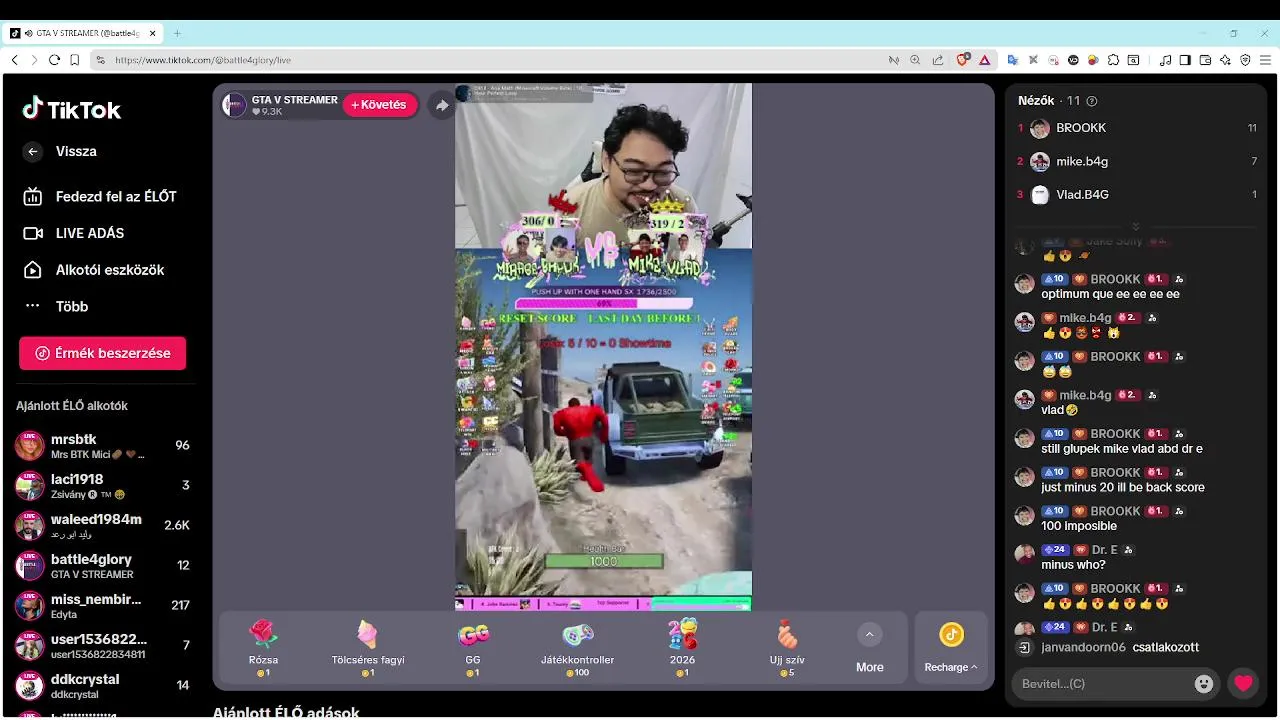Open the music note playlist icon
The height and width of the screenshot is (720, 1280).
point(1165,60)
